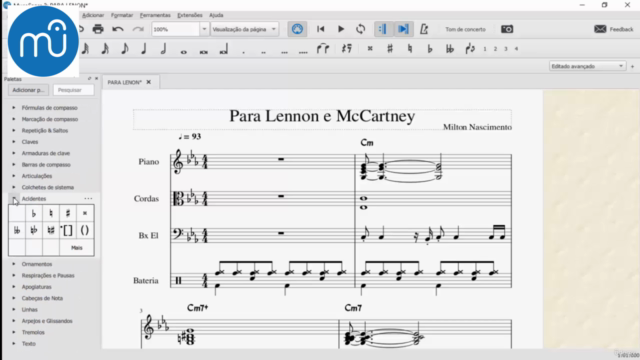Viewport: 640px width, 360px height.
Task: Close the PARA LENON tab
Action: click(149, 82)
